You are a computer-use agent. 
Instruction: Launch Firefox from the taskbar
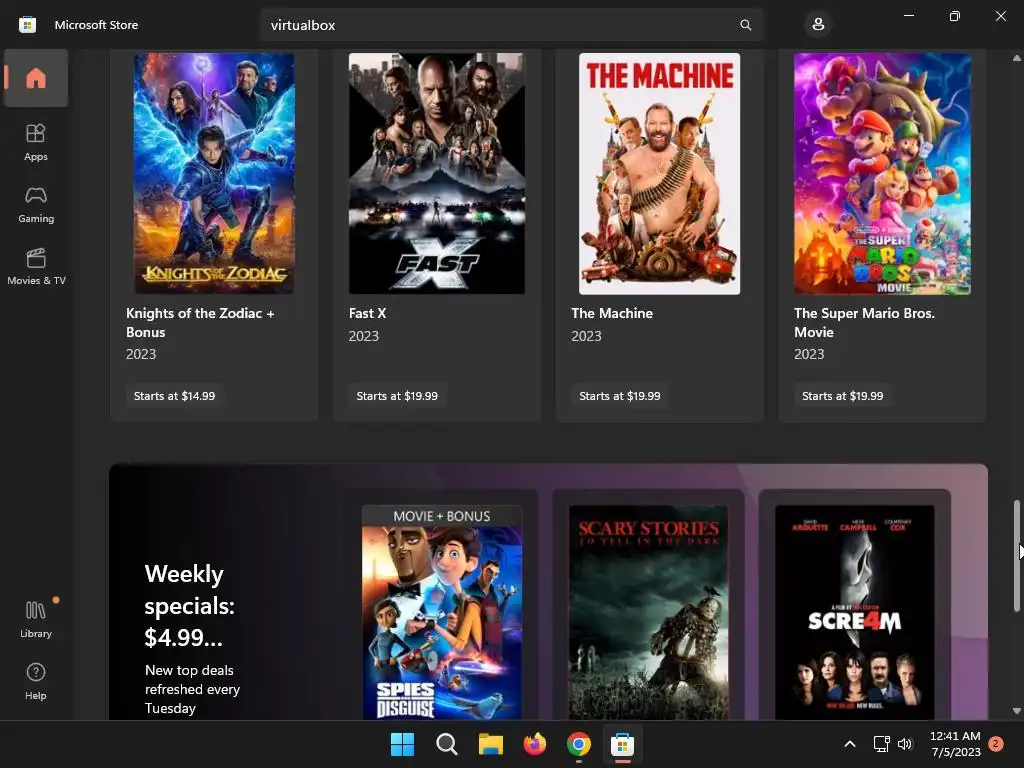pyautogui.click(x=535, y=744)
